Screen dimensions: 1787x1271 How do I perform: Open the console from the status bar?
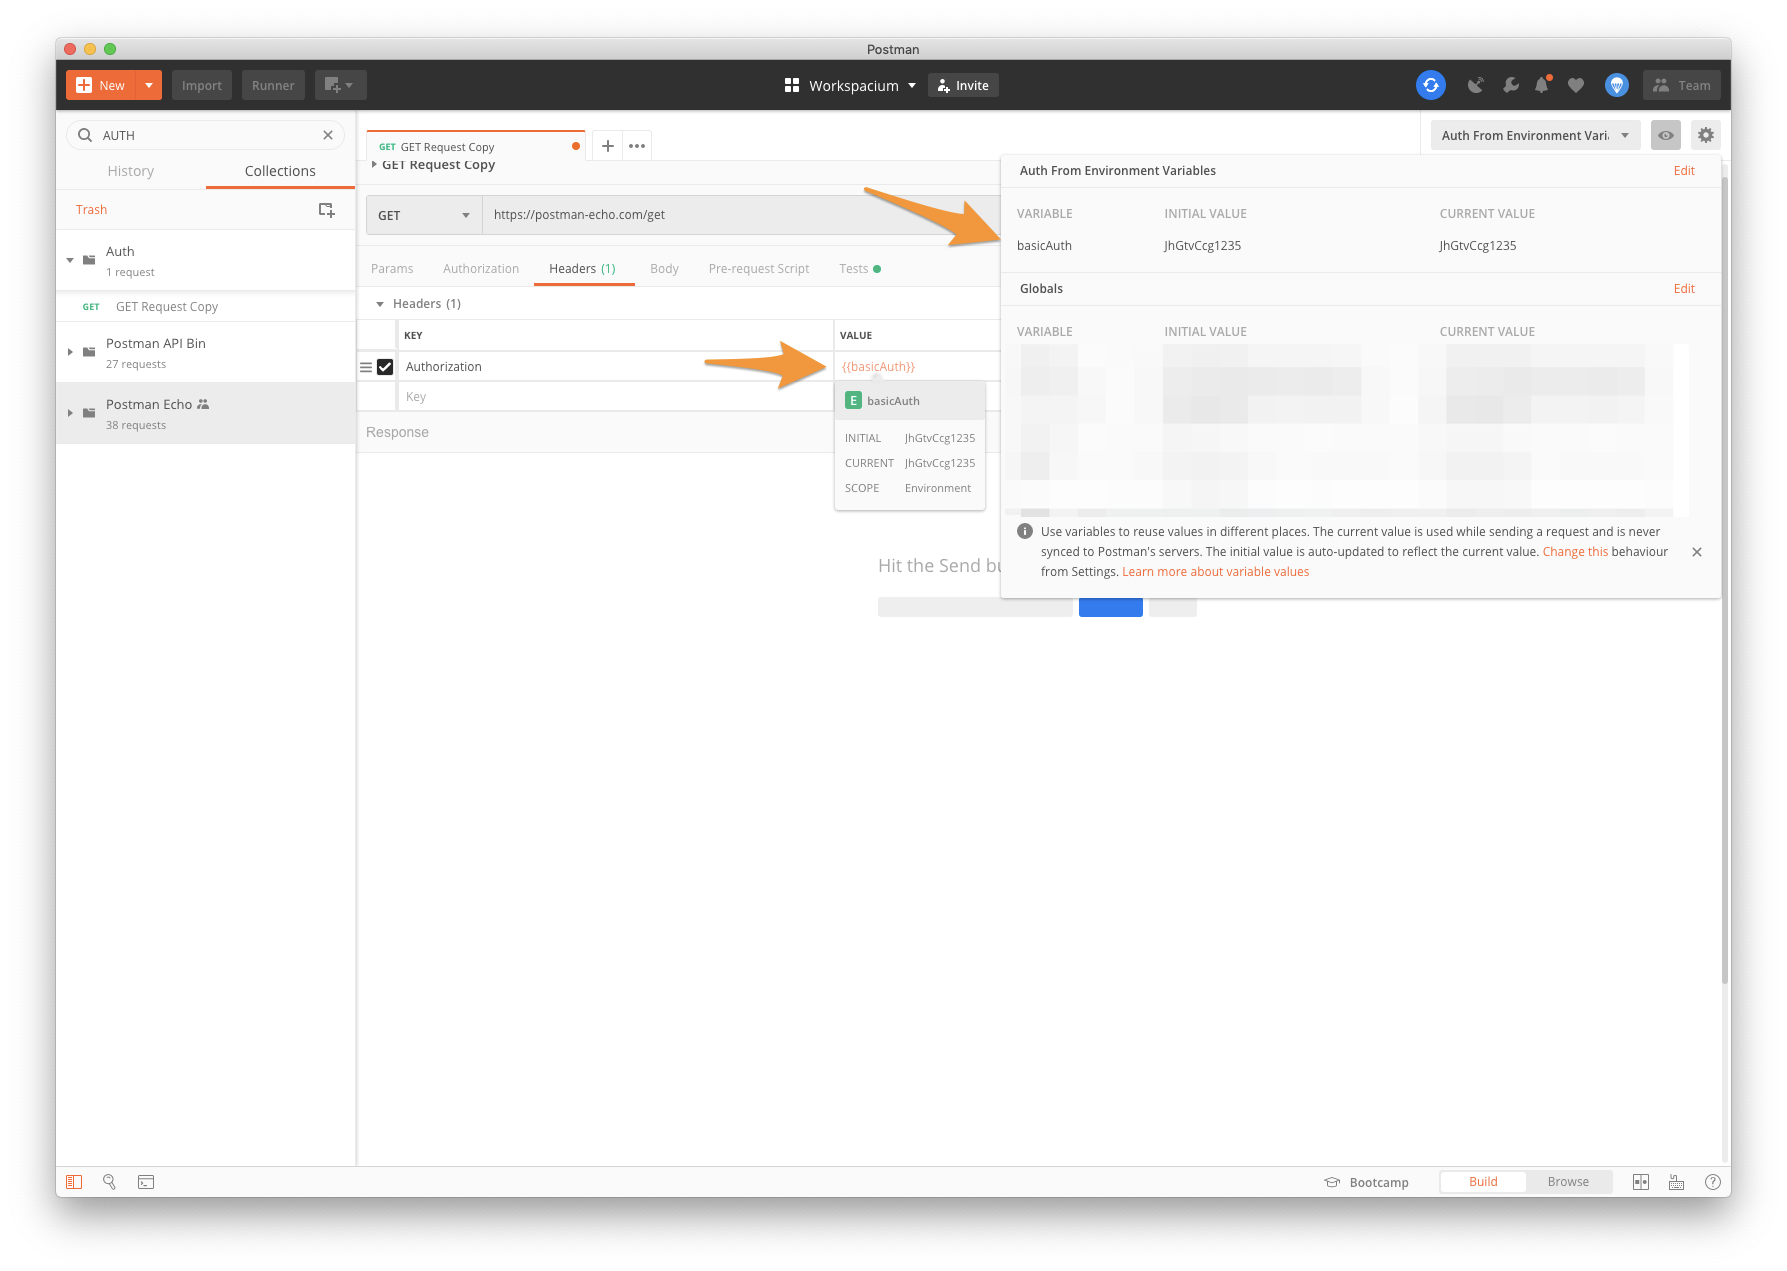coord(146,1182)
